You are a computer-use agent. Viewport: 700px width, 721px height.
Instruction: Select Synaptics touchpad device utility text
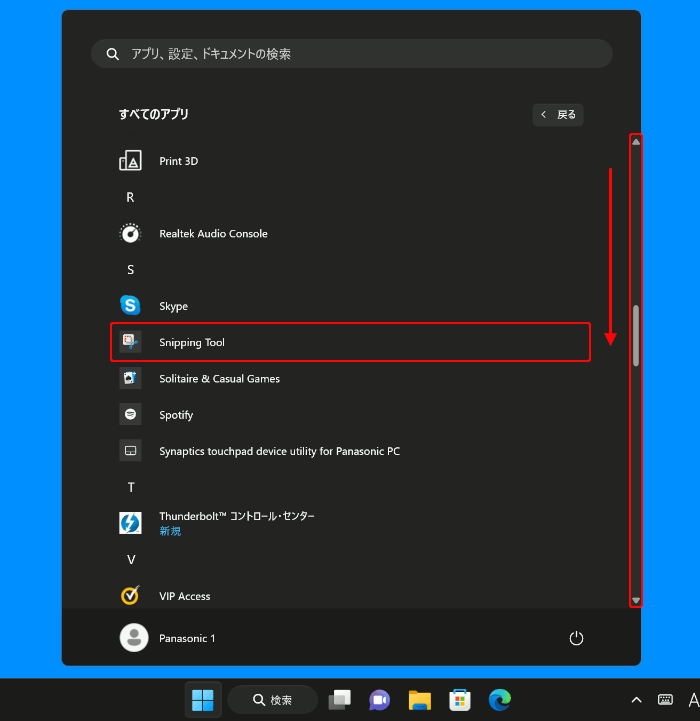[279, 451]
